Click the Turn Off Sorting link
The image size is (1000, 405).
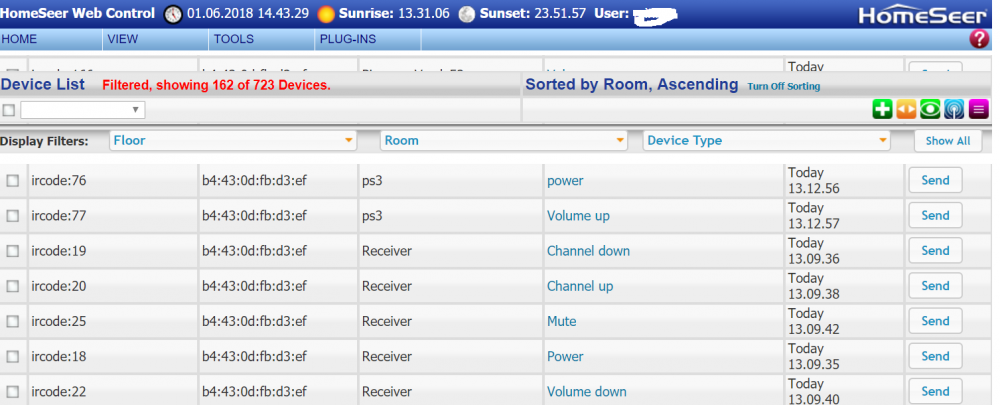click(783, 87)
